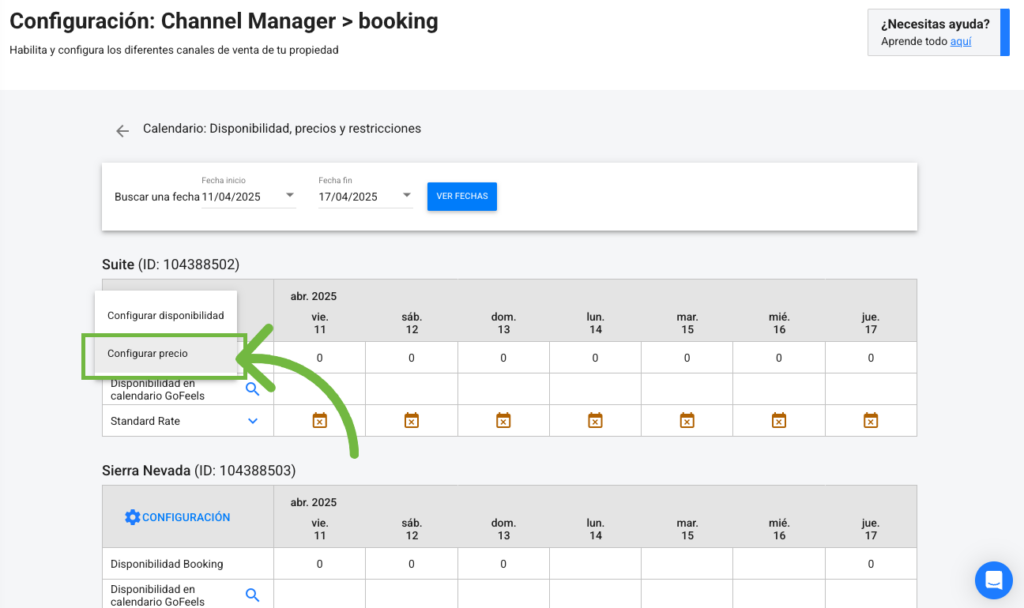
Task: Click the Standard Rate calendar icon for vie. 11
Action: tap(319, 421)
